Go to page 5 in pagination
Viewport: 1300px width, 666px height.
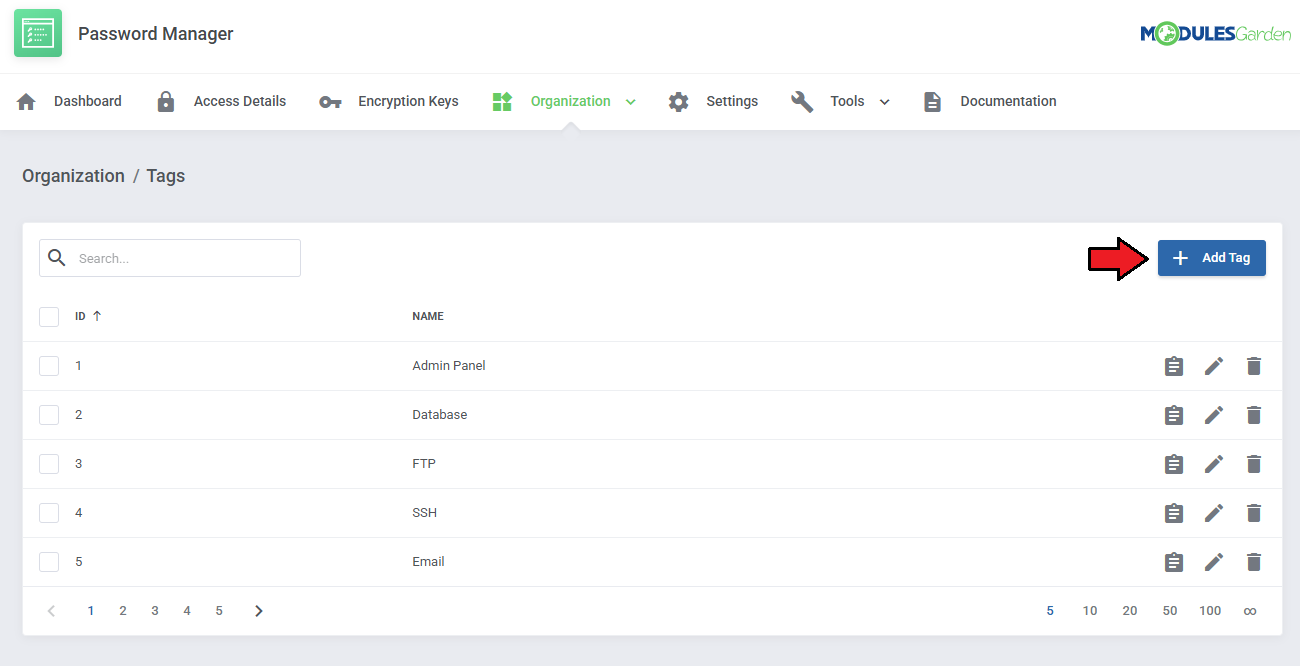(x=219, y=611)
